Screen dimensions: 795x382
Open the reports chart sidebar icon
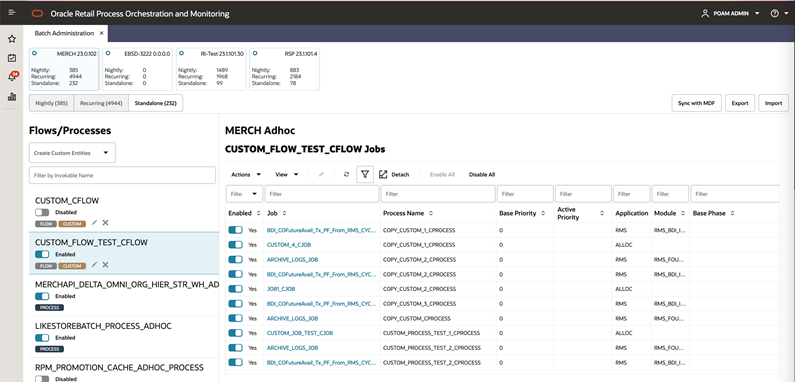point(12,96)
